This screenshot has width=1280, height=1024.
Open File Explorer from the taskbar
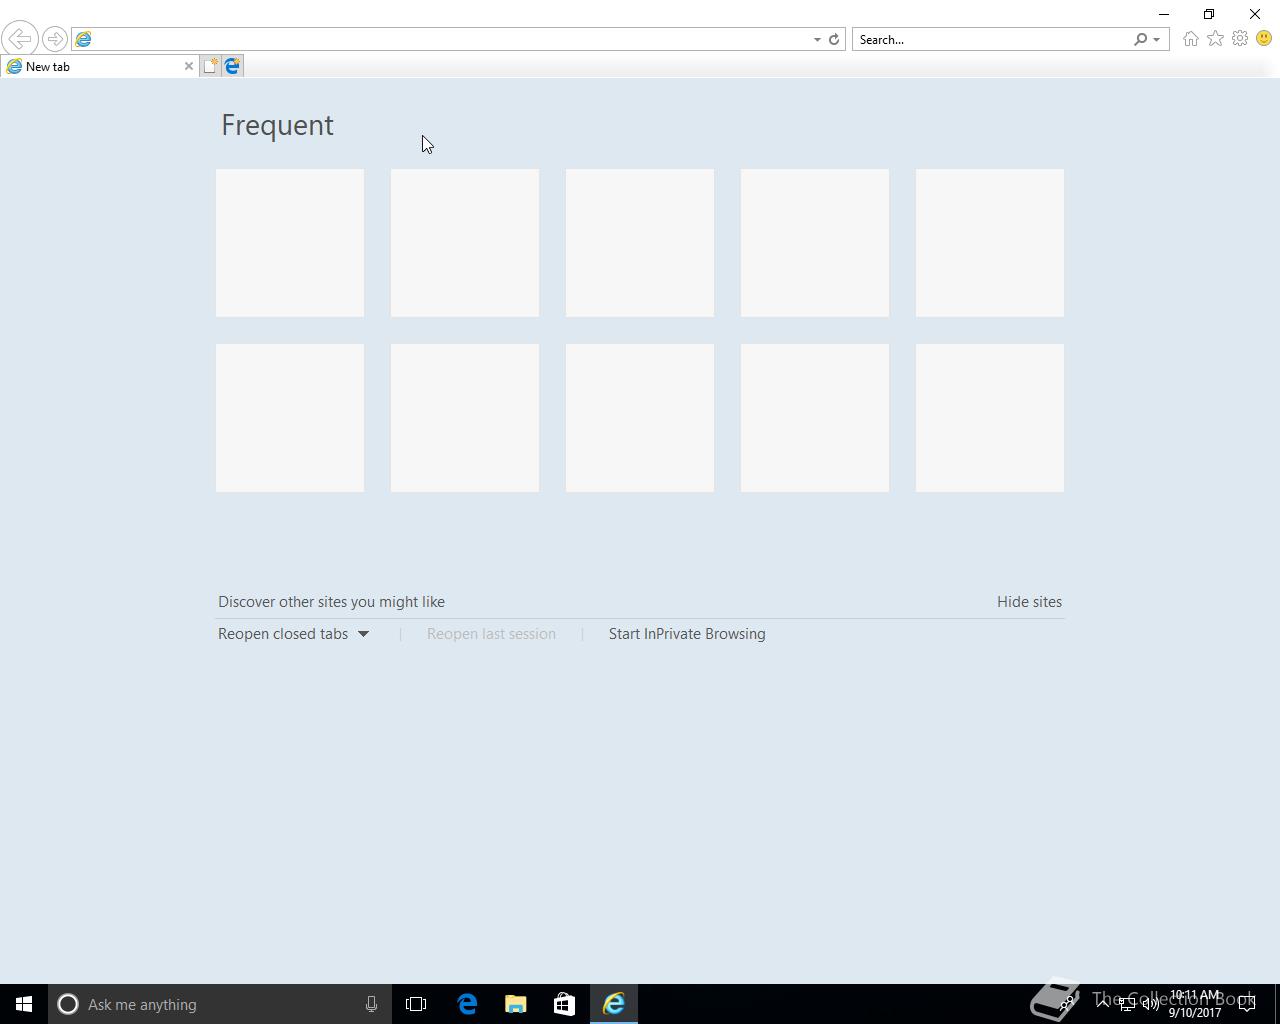click(515, 1004)
